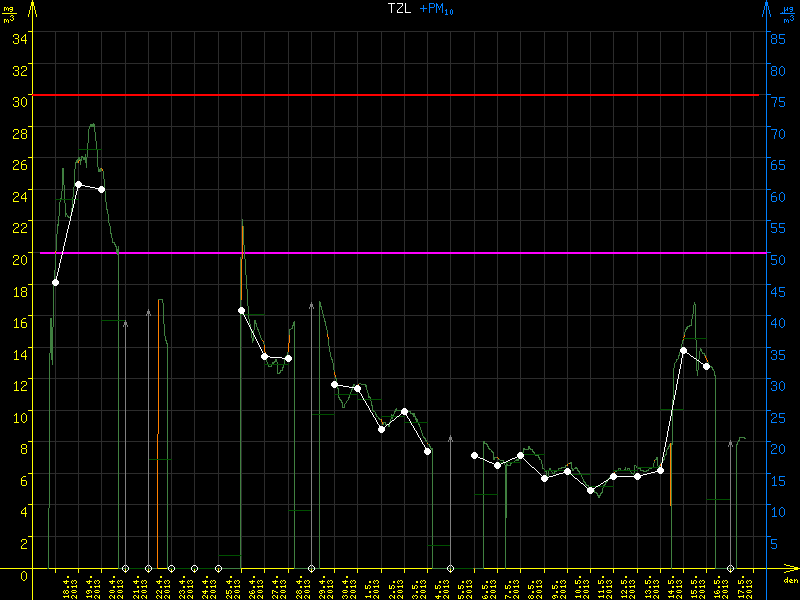Screen dimensions: 800x600
Task: Click the blue 85 value on right axis
Action: coord(776,38)
